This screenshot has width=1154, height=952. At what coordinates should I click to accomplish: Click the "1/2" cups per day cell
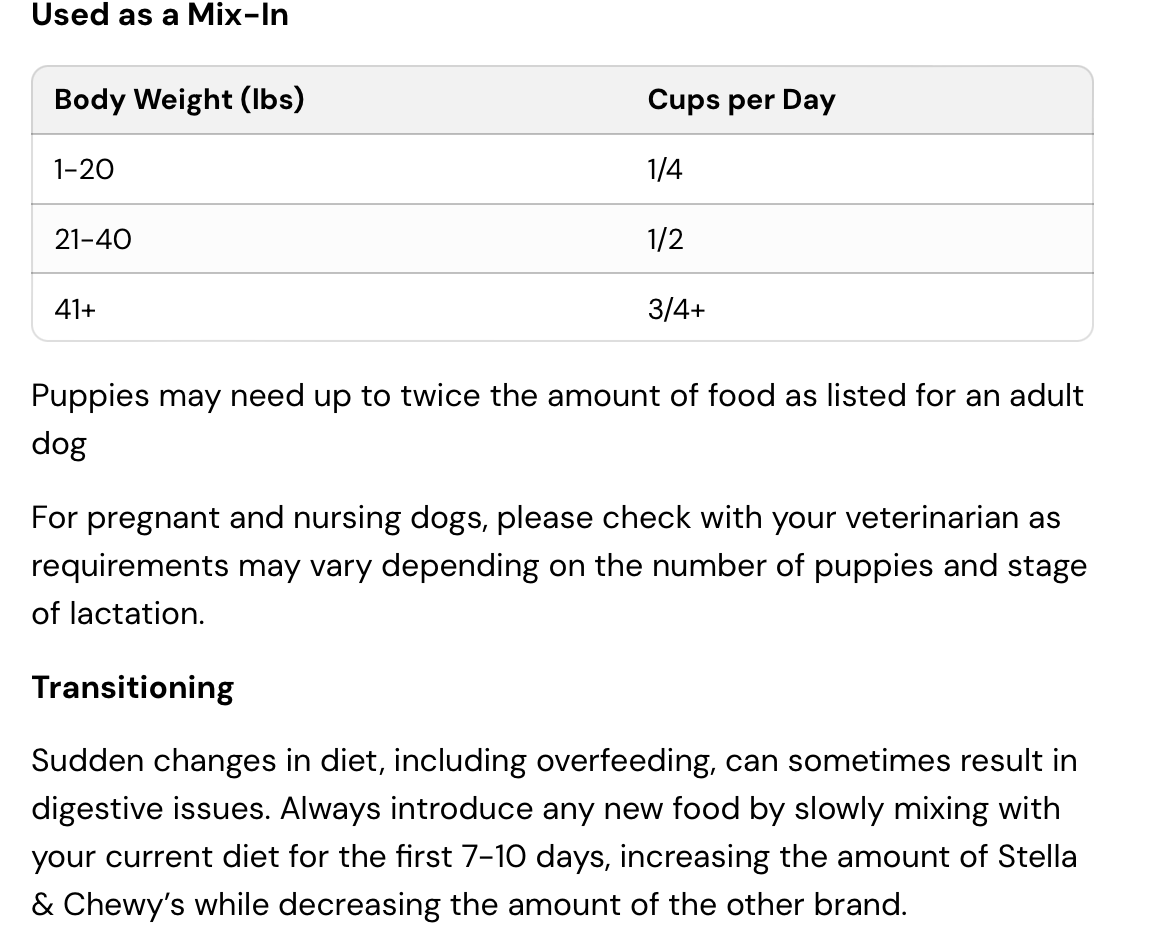(x=665, y=240)
